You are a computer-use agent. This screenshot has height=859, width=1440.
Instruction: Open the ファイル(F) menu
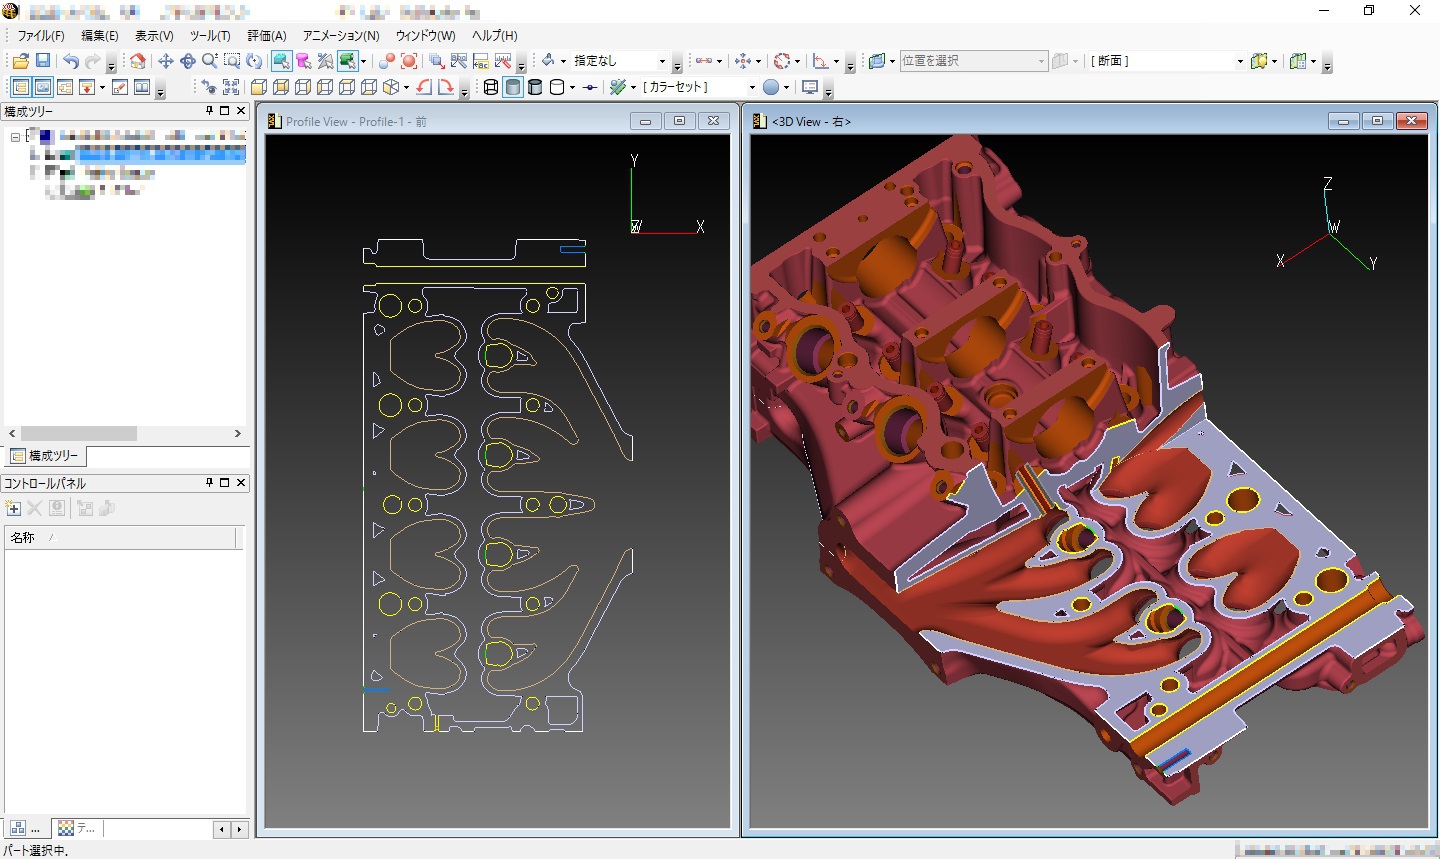pos(41,36)
